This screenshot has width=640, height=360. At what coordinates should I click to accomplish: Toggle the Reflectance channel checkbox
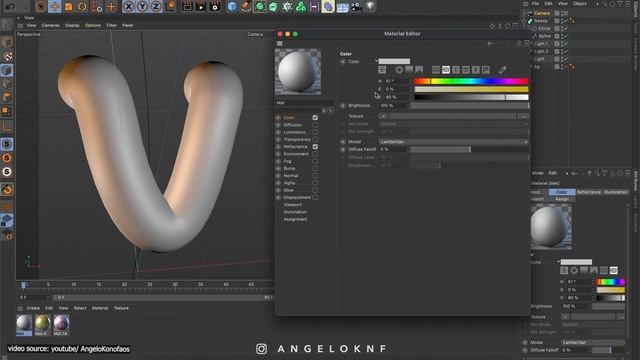pyautogui.click(x=315, y=147)
